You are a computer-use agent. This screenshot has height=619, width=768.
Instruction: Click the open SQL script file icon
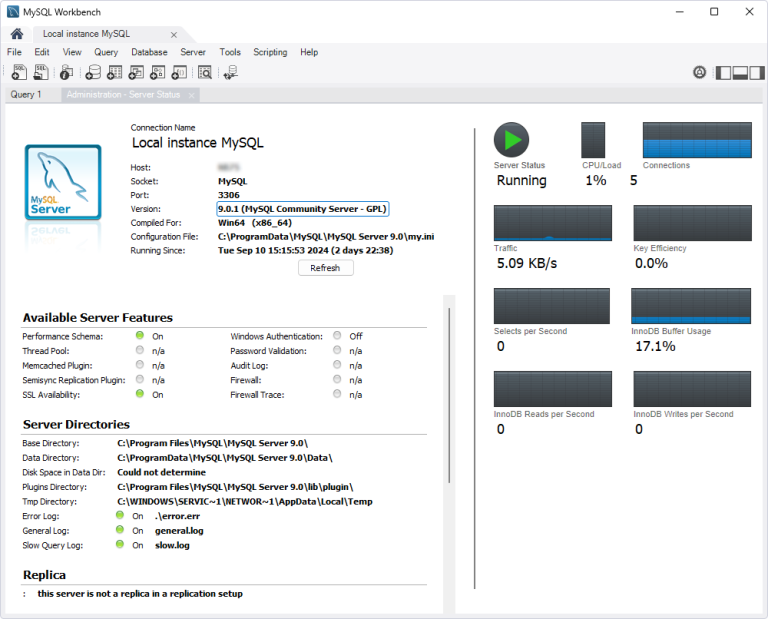click(41, 72)
